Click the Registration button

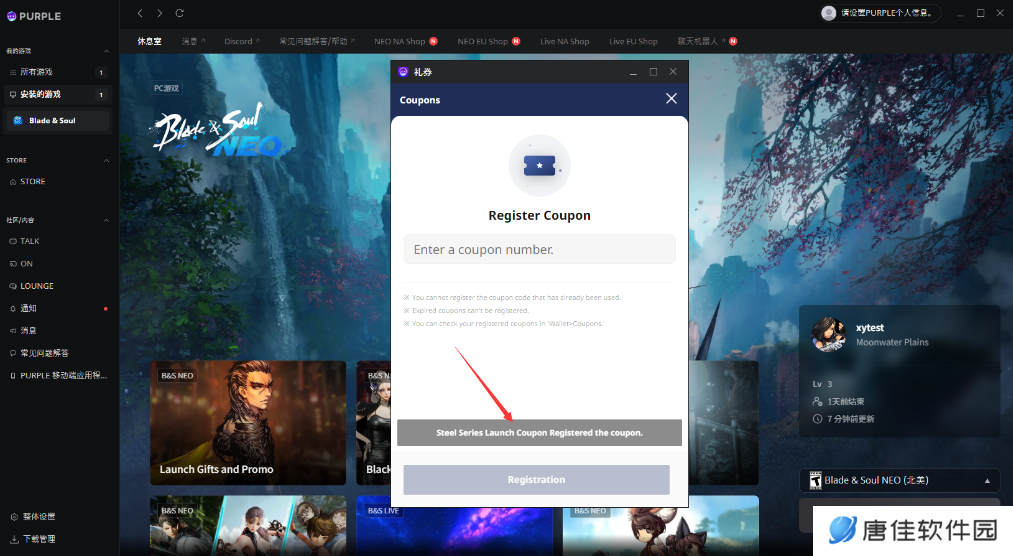pyautogui.click(x=536, y=480)
